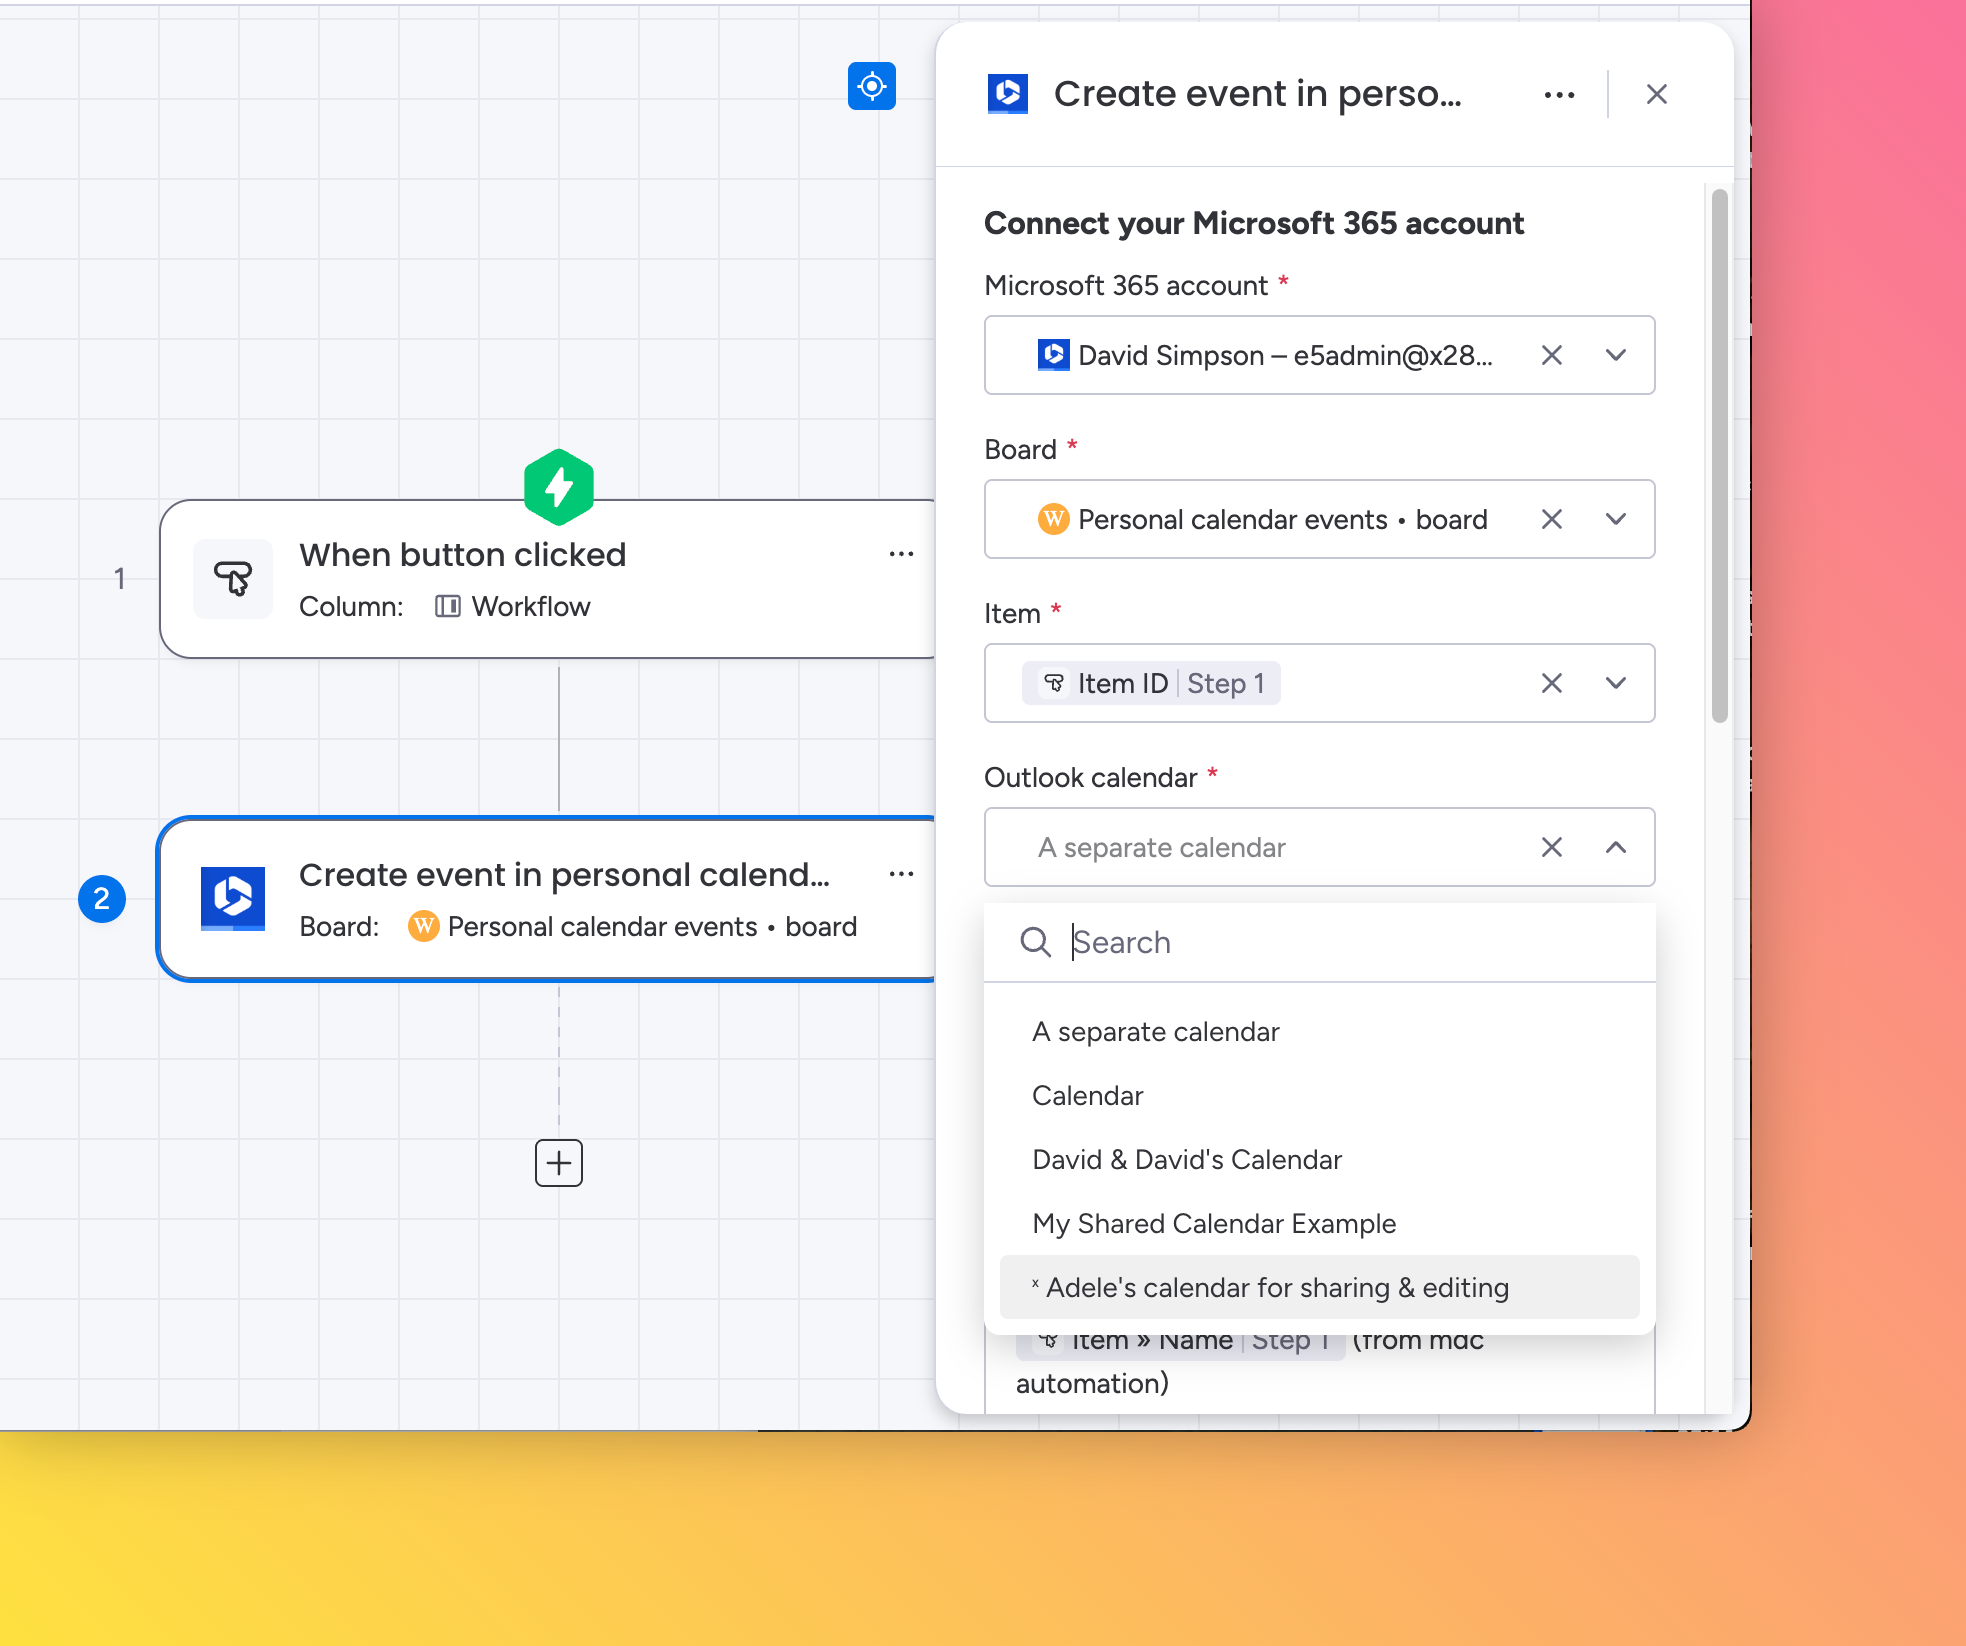Close the Create event side panel
The height and width of the screenshot is (1646, 1966).
tap(1656, 94)
